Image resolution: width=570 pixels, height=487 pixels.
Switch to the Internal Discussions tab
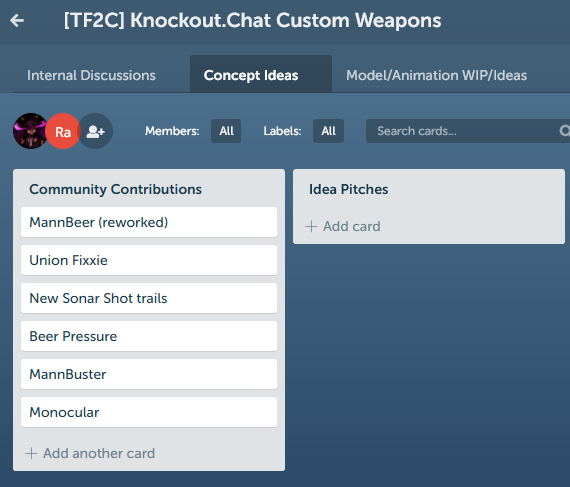tap(91, 75)
